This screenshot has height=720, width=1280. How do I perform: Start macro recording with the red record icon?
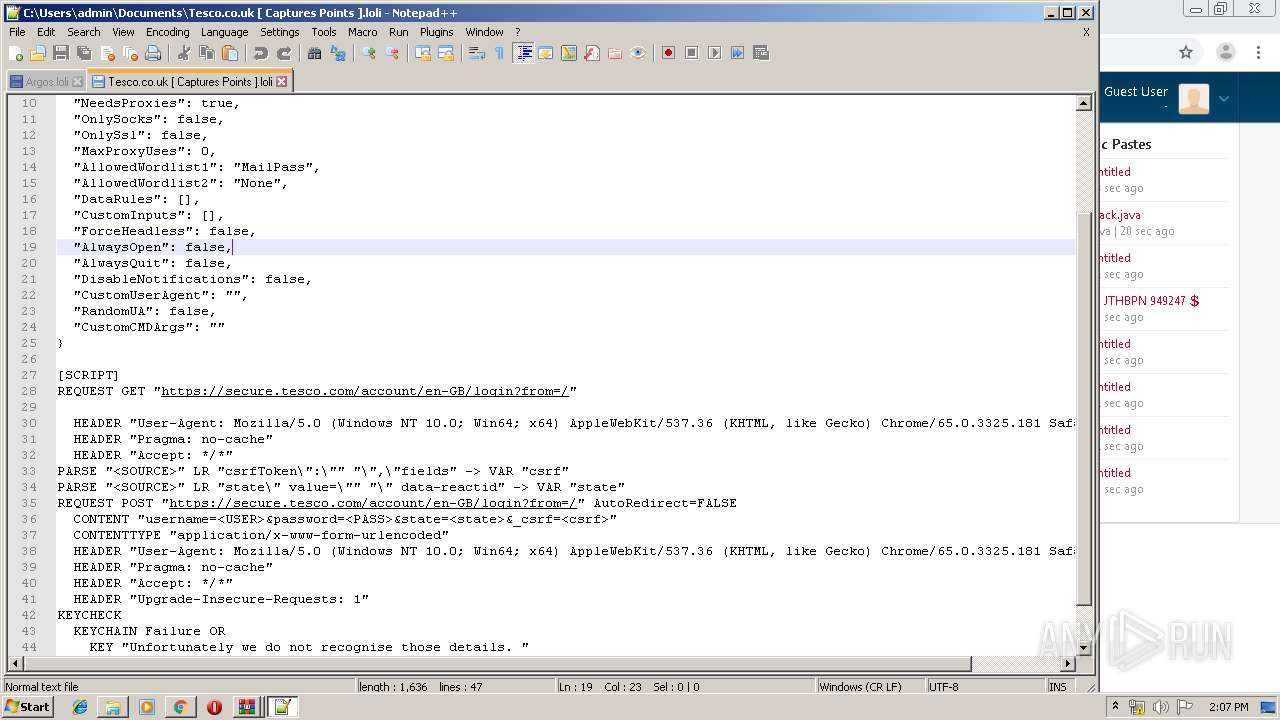[x=668, y=53]
